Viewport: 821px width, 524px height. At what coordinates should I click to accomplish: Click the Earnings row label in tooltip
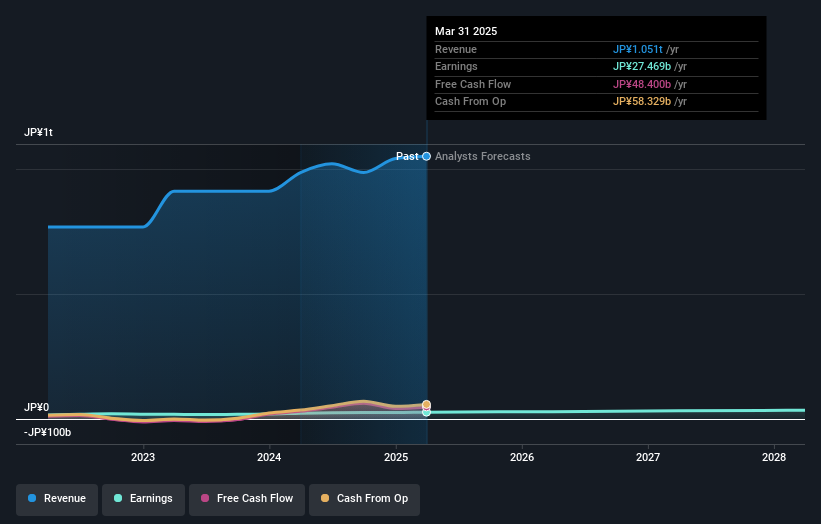tap(456, 66)
